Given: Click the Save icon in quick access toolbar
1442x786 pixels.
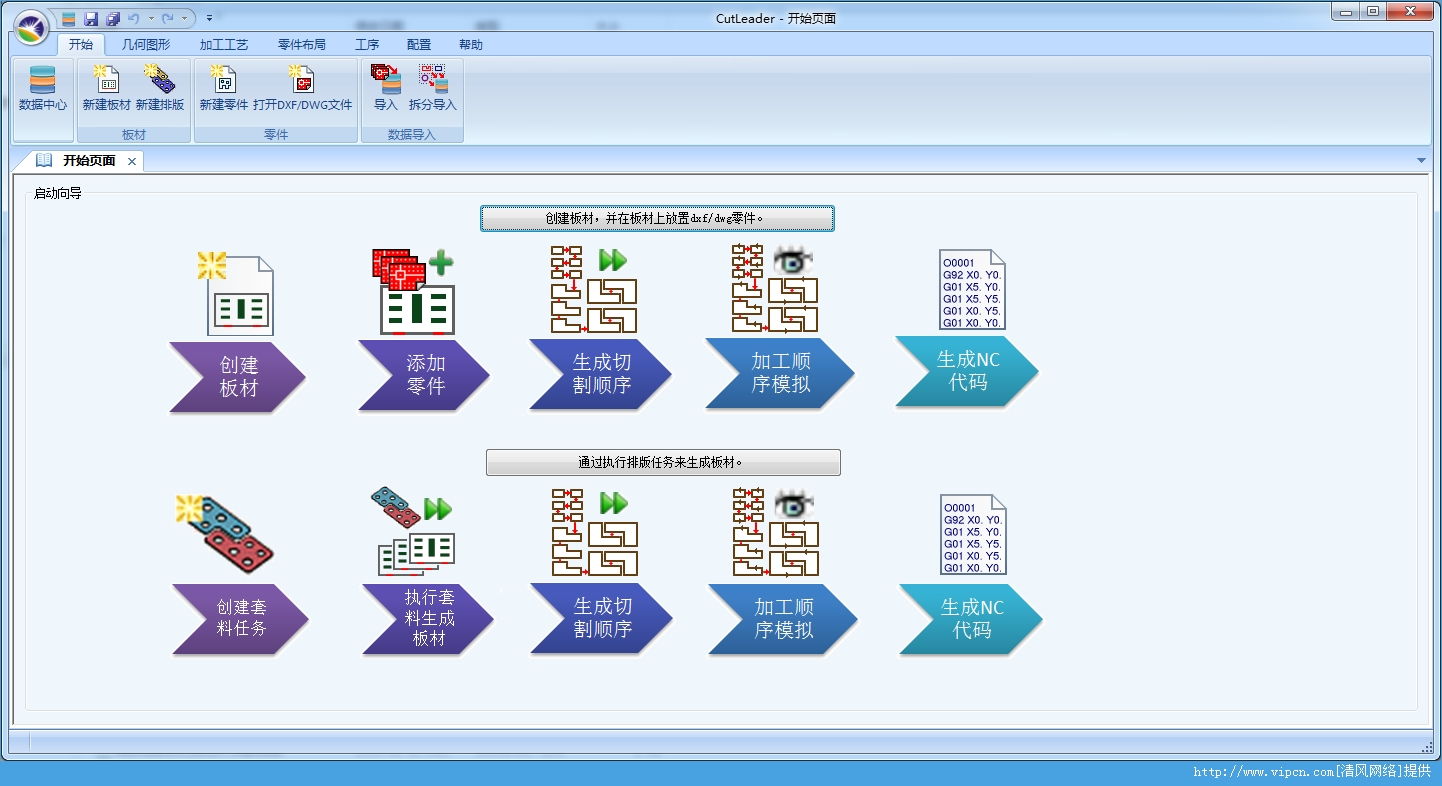Looking at the screenshot, I should pos(91,17).
